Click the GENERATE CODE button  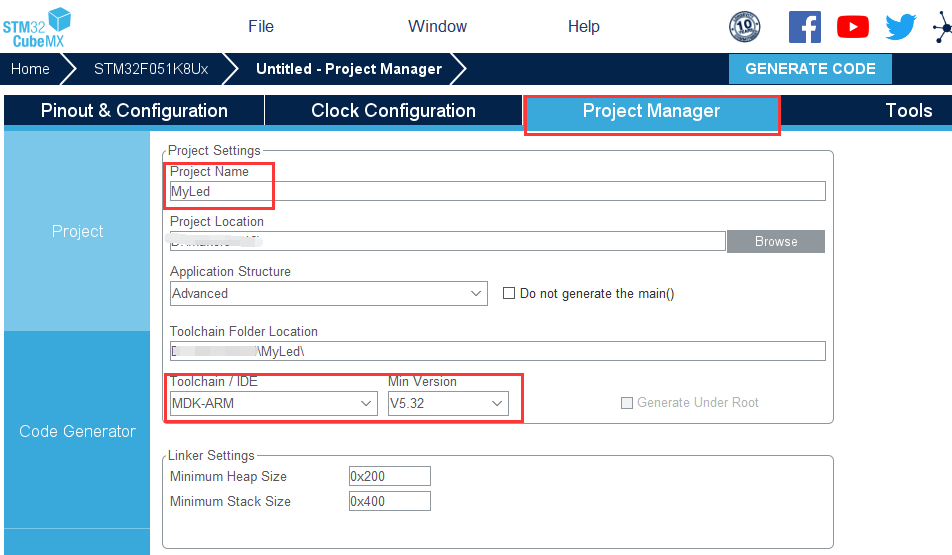pyautogui.click(x=810, y=69)
